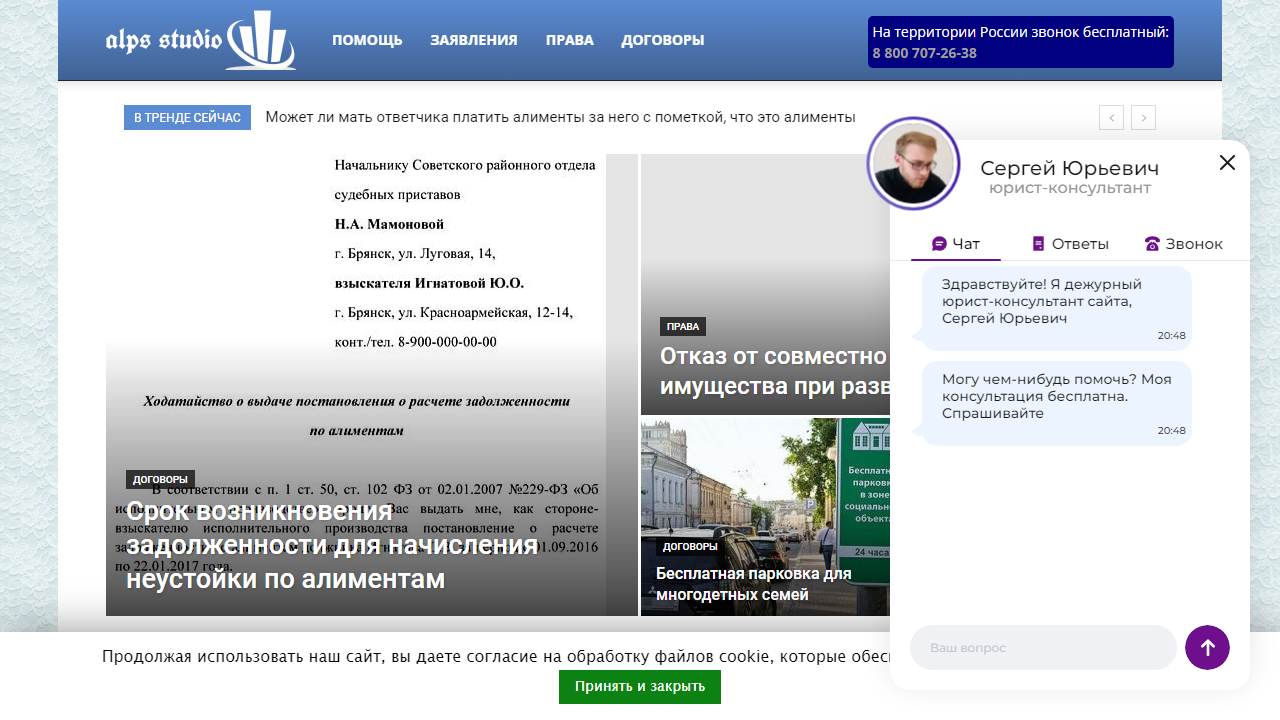Open the Чат tab speech bubble icon

(x=938, y=243)
